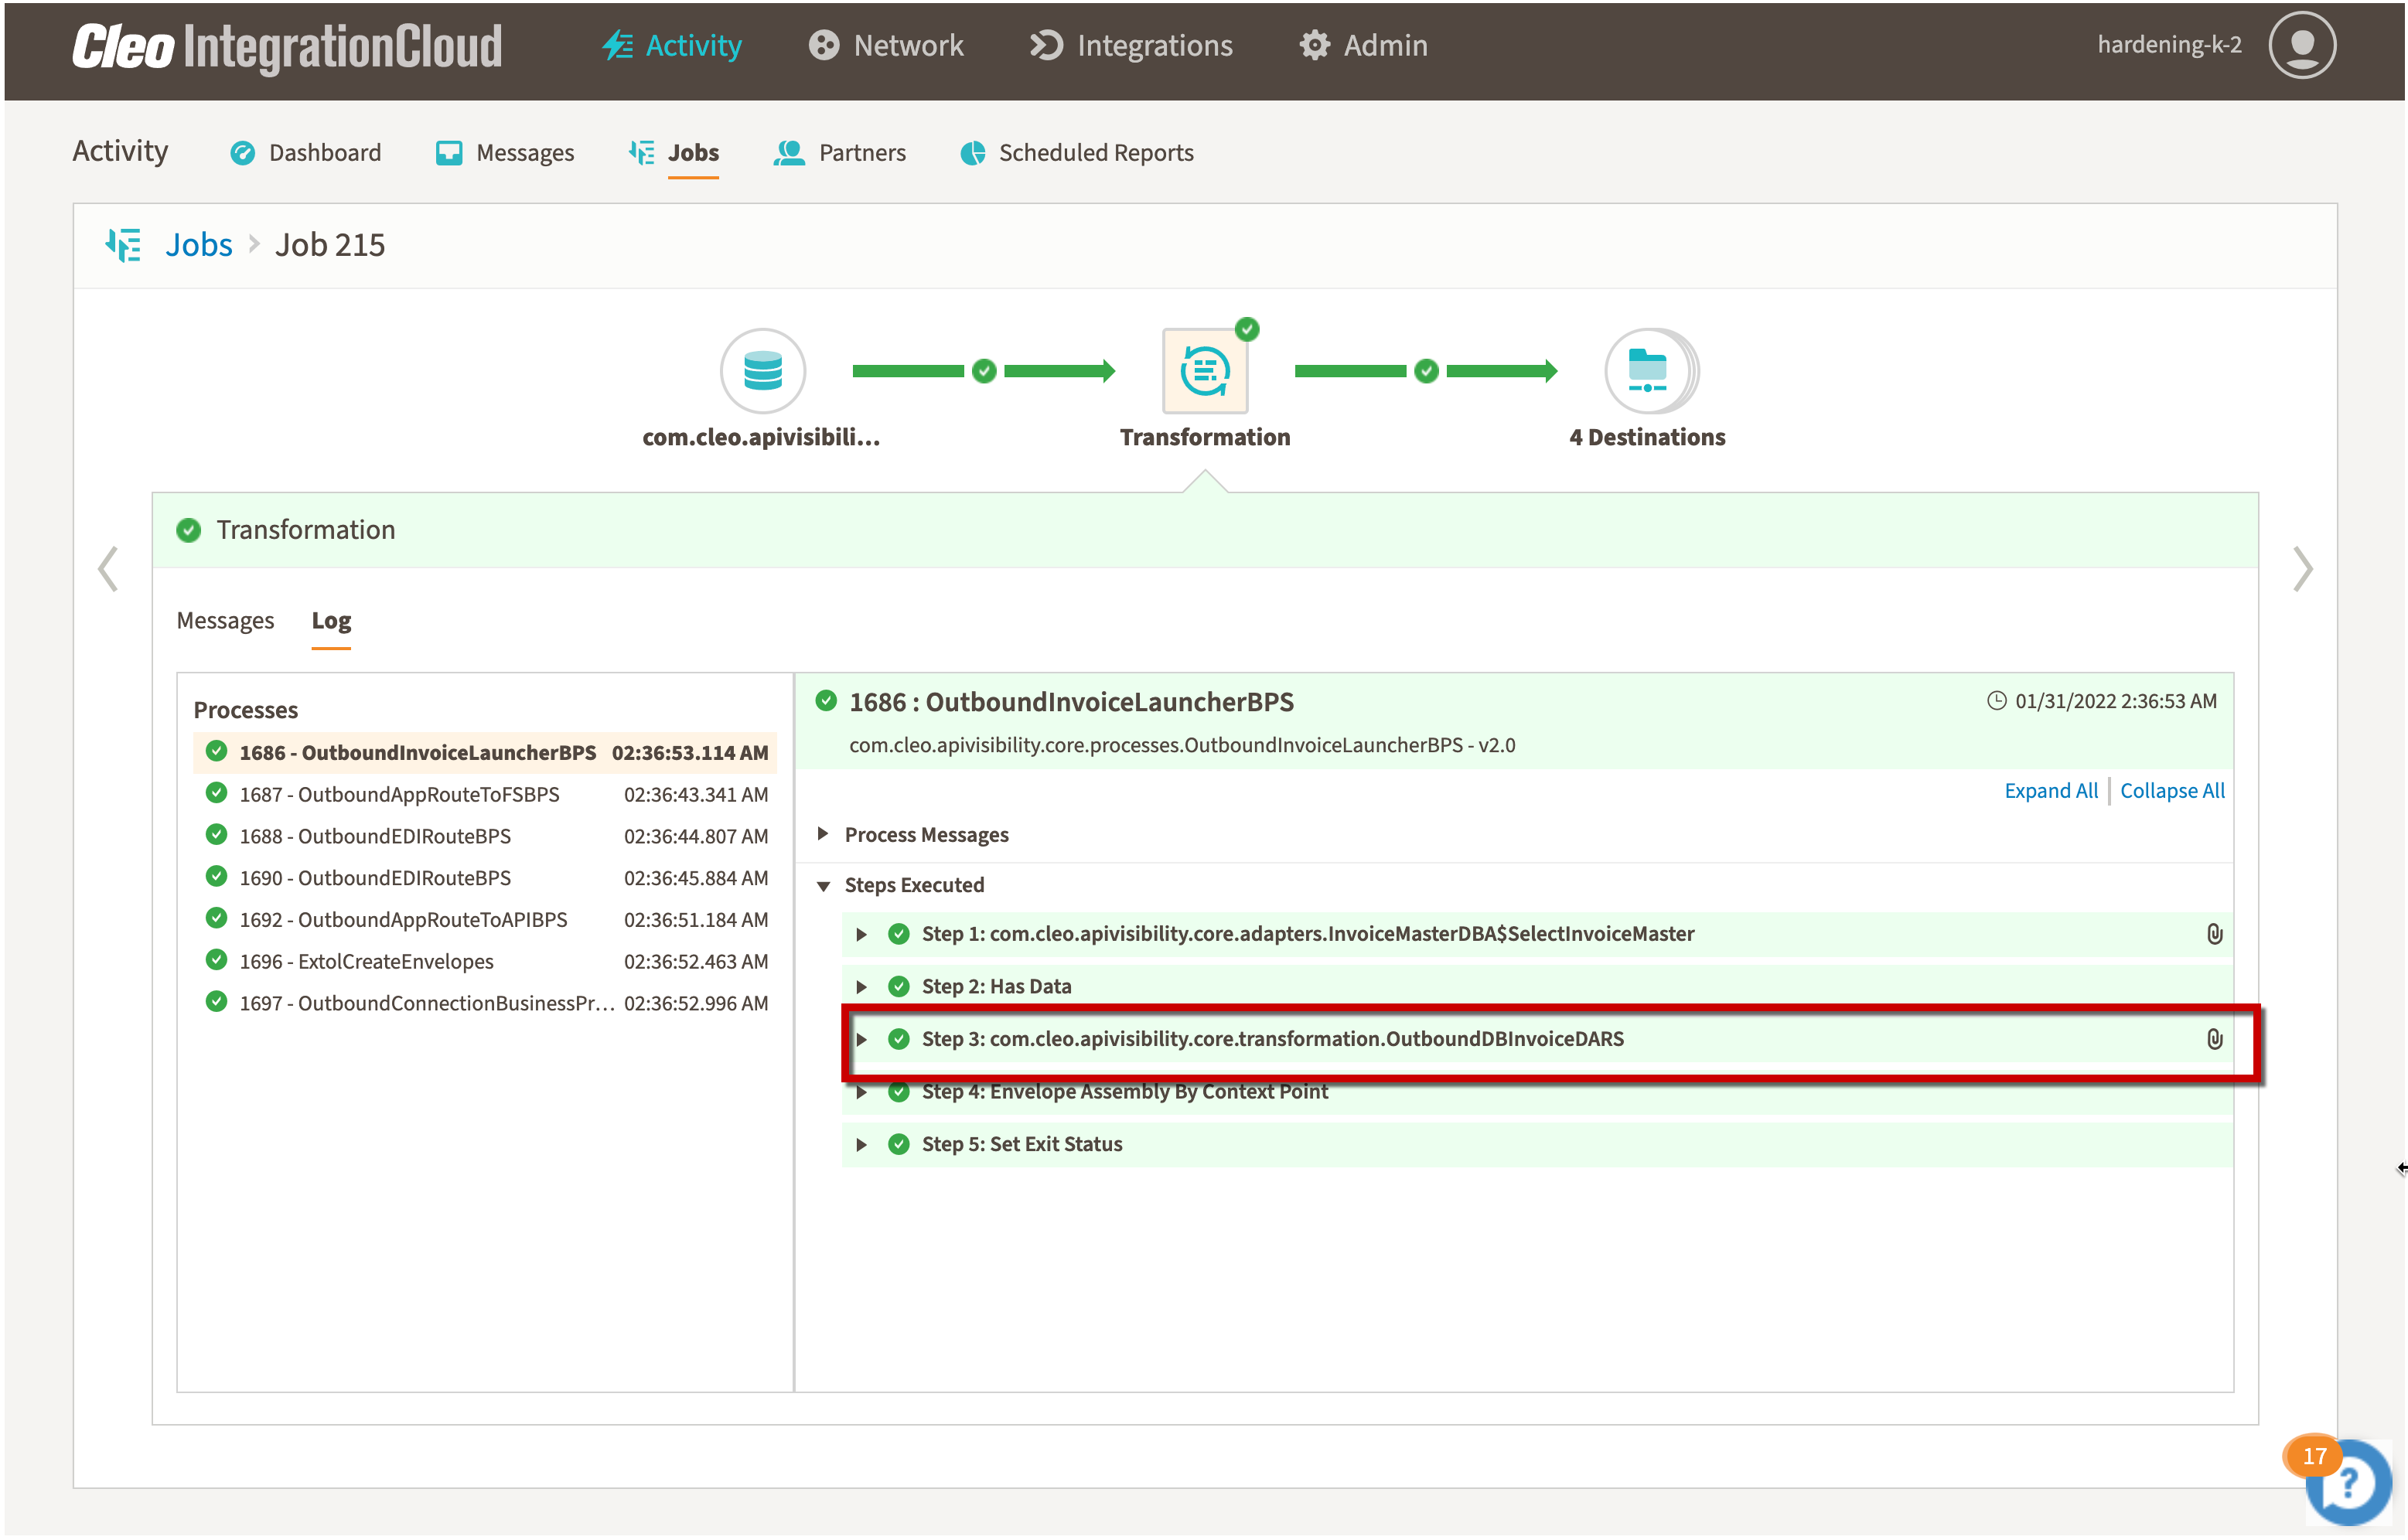Viewport: 2408px width, 1540px height.
Task: Go to previous stage with left arrow
Action: click(108, 569)
